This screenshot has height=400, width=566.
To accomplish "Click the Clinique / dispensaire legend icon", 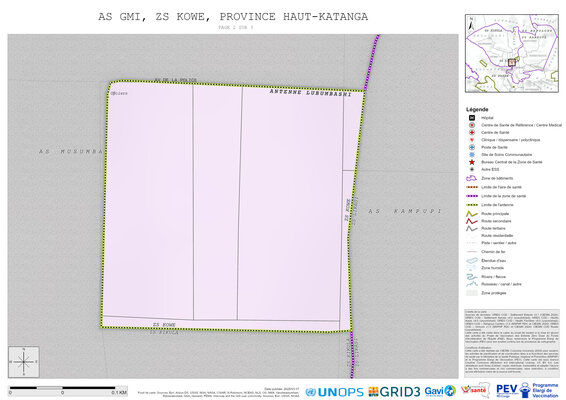I will [x=471, y=140].
